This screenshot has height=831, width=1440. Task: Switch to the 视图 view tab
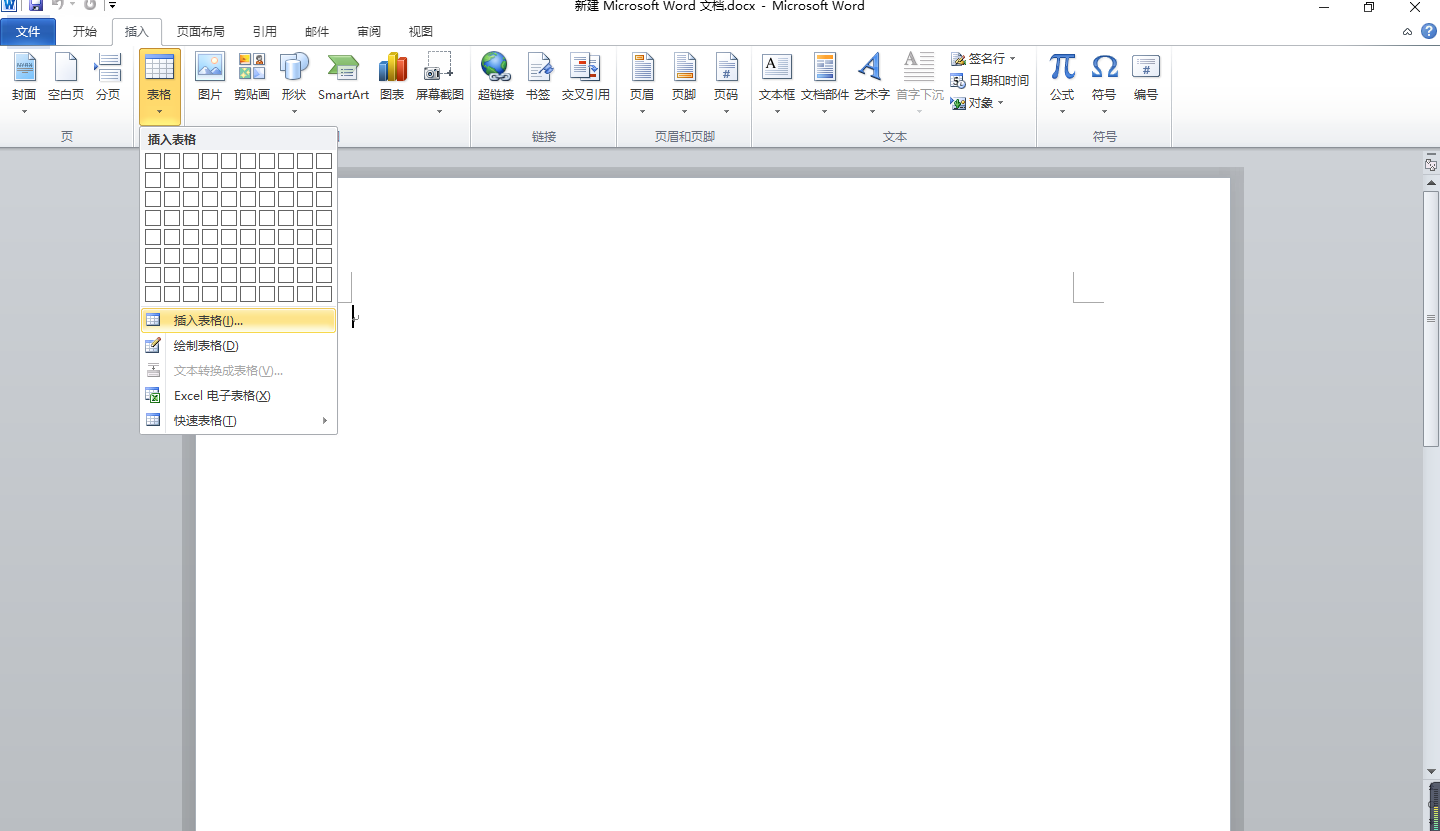click(x=421, y=32)
